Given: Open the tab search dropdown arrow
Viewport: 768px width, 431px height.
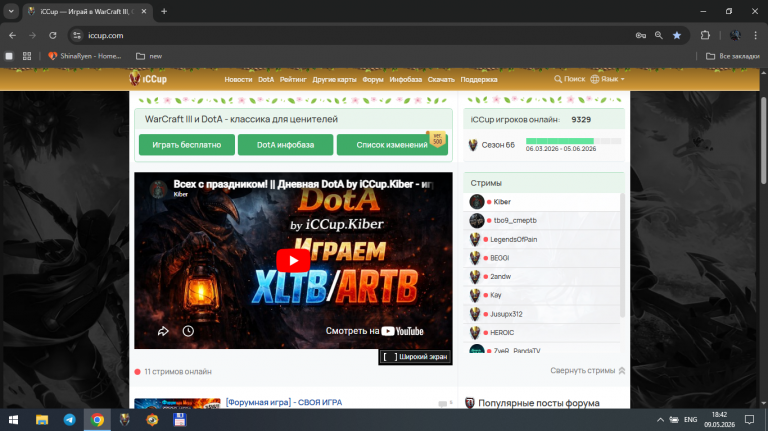Looking at the screenshot, I should pyautogui.click(x=11, y=11).
